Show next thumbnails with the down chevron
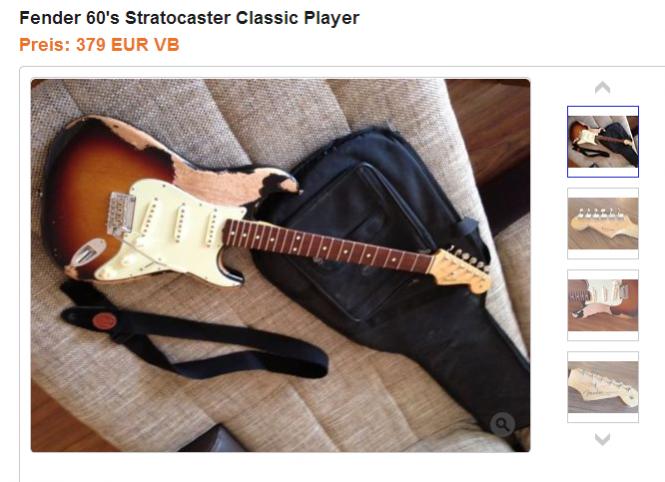 click(x=602, y=439)
